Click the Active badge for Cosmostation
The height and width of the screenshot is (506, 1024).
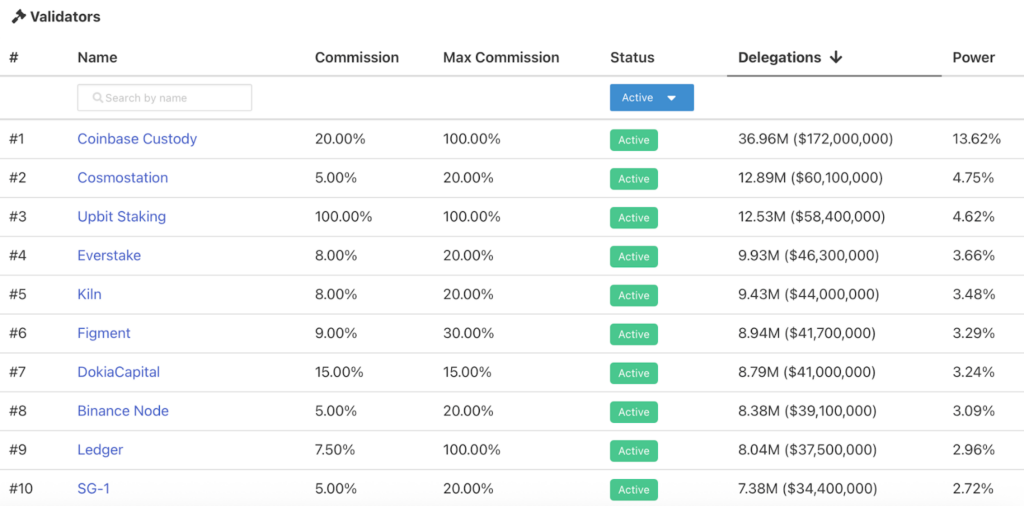point(633,179)
